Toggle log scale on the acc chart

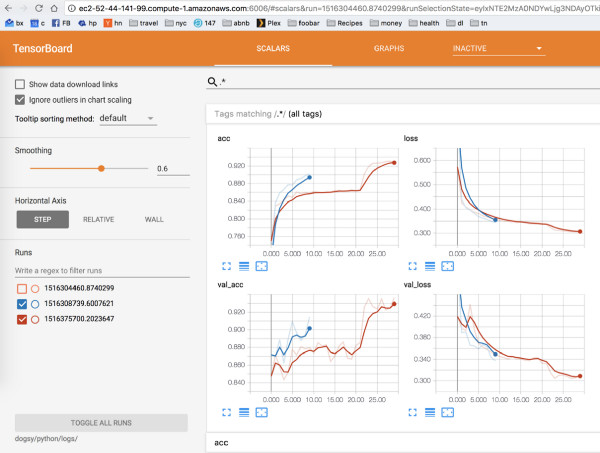coord(243,265)
